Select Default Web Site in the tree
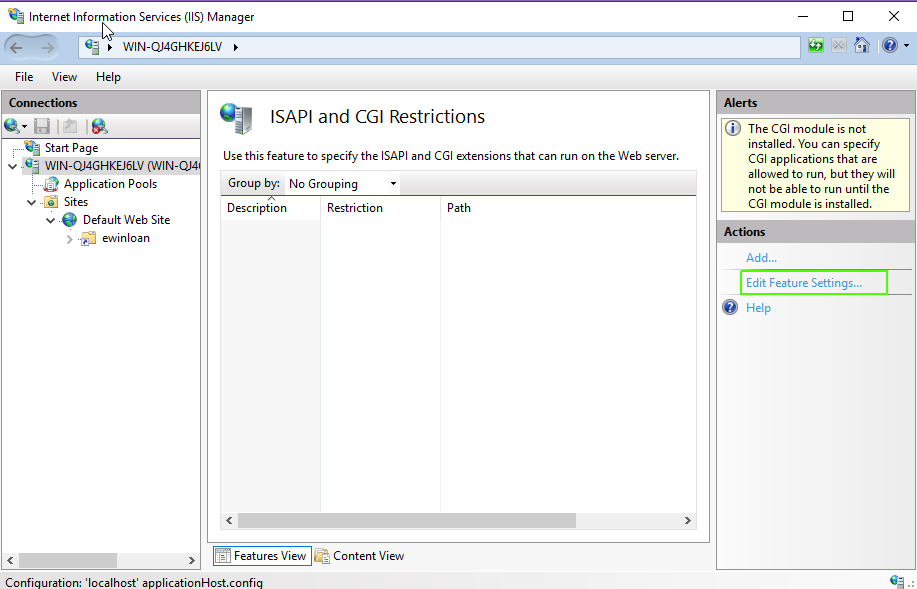Image resolution: width=917 pixels, height=589 pixels. click(126, 220)
